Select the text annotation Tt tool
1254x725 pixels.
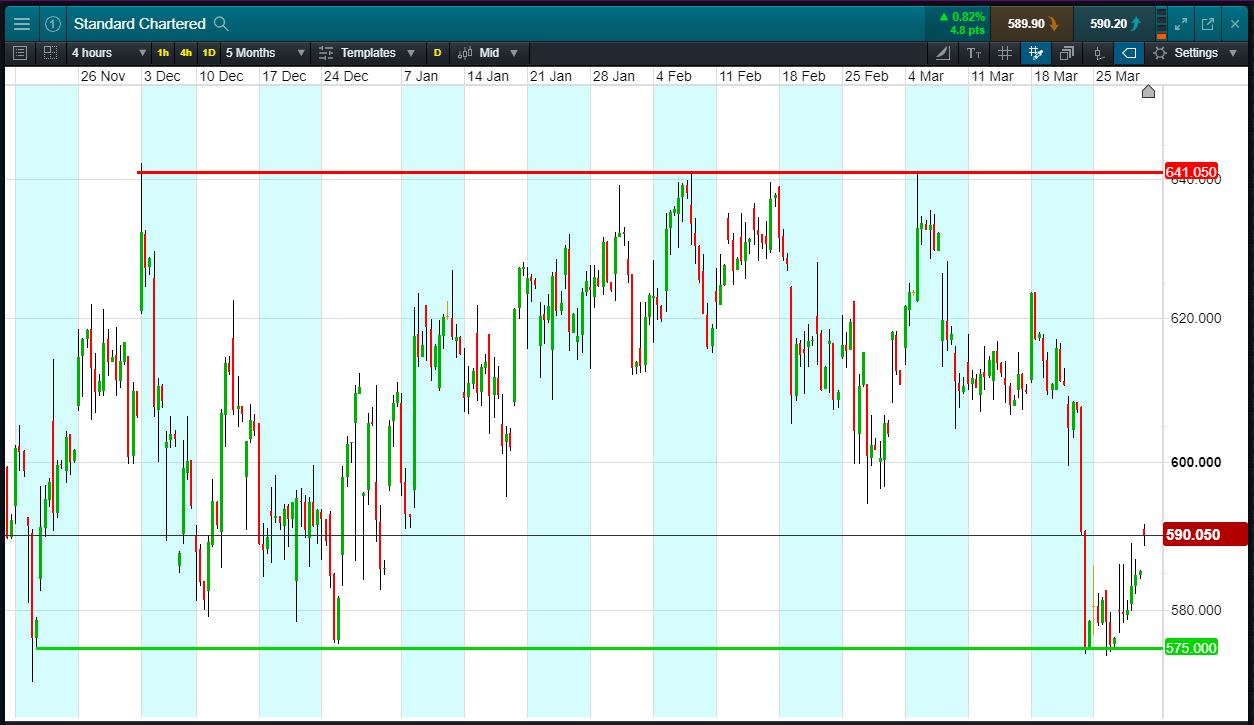pyautogui.click(x=975, y=53)
